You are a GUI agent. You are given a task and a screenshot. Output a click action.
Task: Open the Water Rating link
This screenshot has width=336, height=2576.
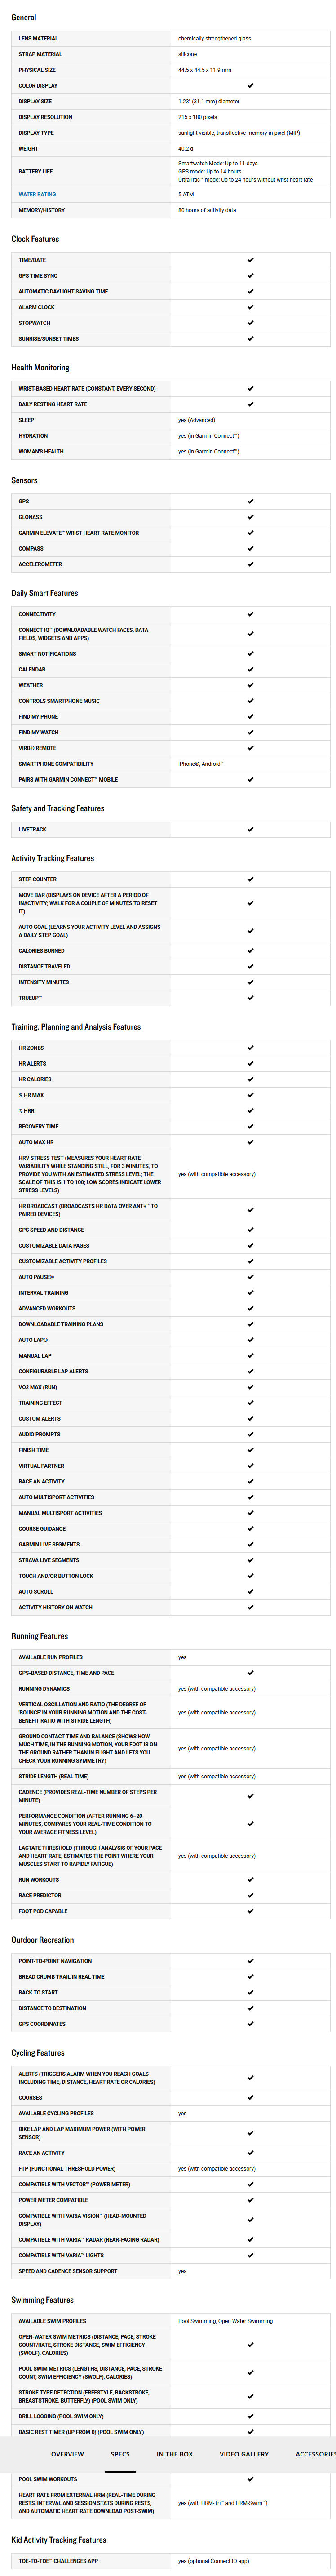(x=37, y=194)
